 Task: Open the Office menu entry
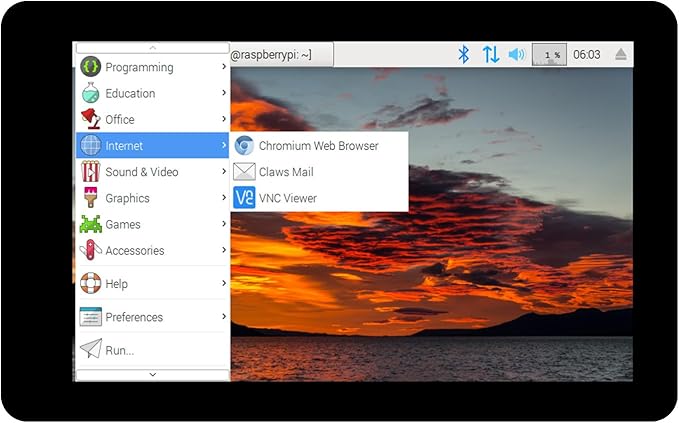pos(152,119)
